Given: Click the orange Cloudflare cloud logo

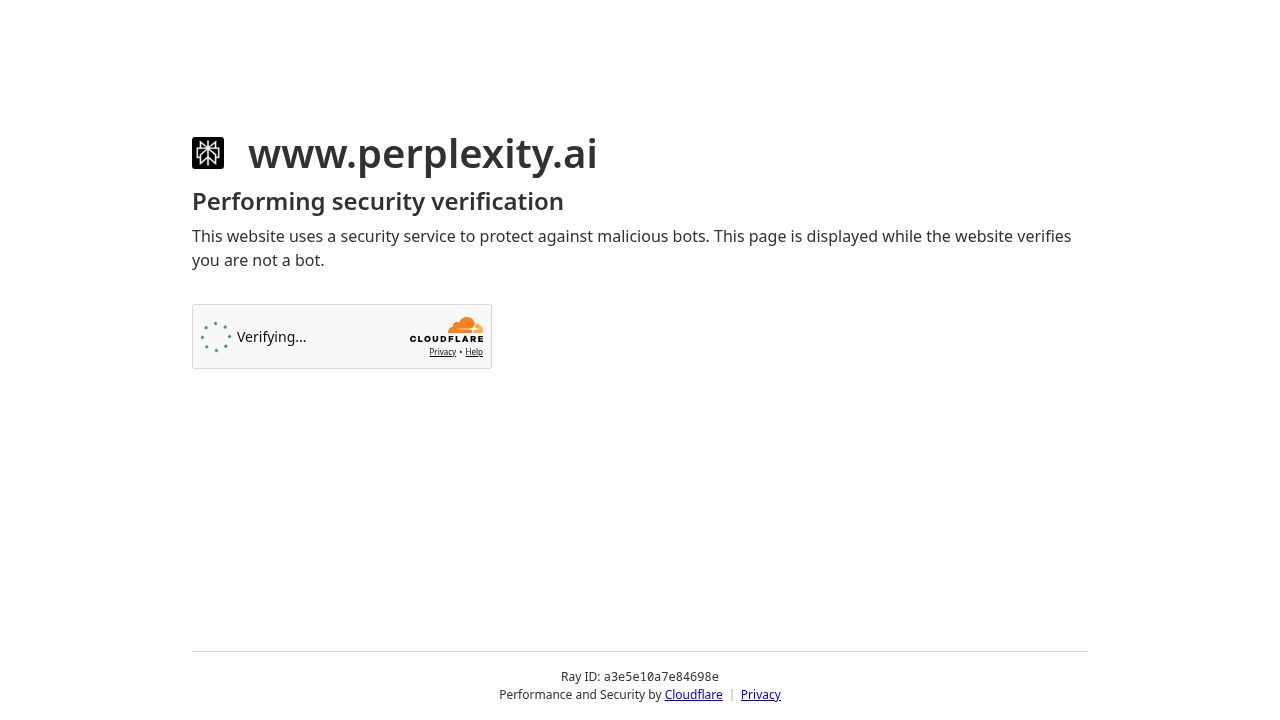Looking at the screenshot, I should pos(466,325).
